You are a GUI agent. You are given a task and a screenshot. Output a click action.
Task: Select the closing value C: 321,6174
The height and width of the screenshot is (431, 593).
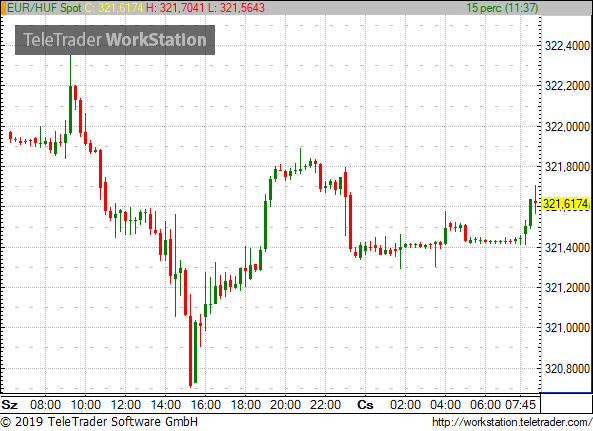pyautogui.click(x=113, y=8)
